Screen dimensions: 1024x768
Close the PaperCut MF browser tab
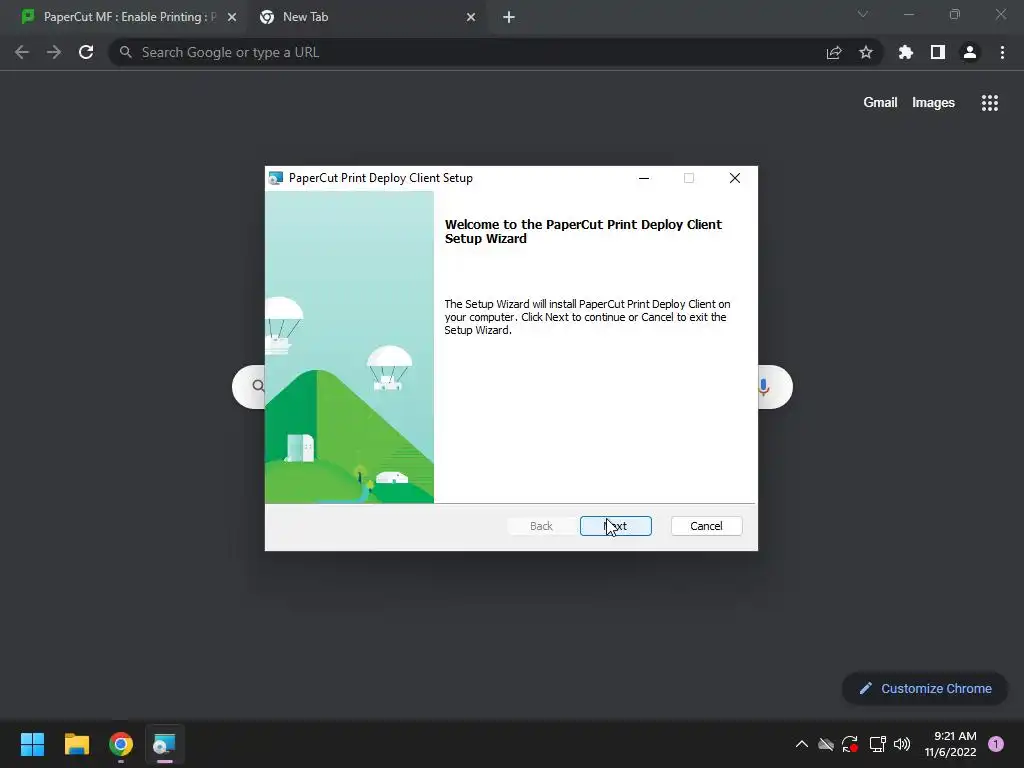232,17
